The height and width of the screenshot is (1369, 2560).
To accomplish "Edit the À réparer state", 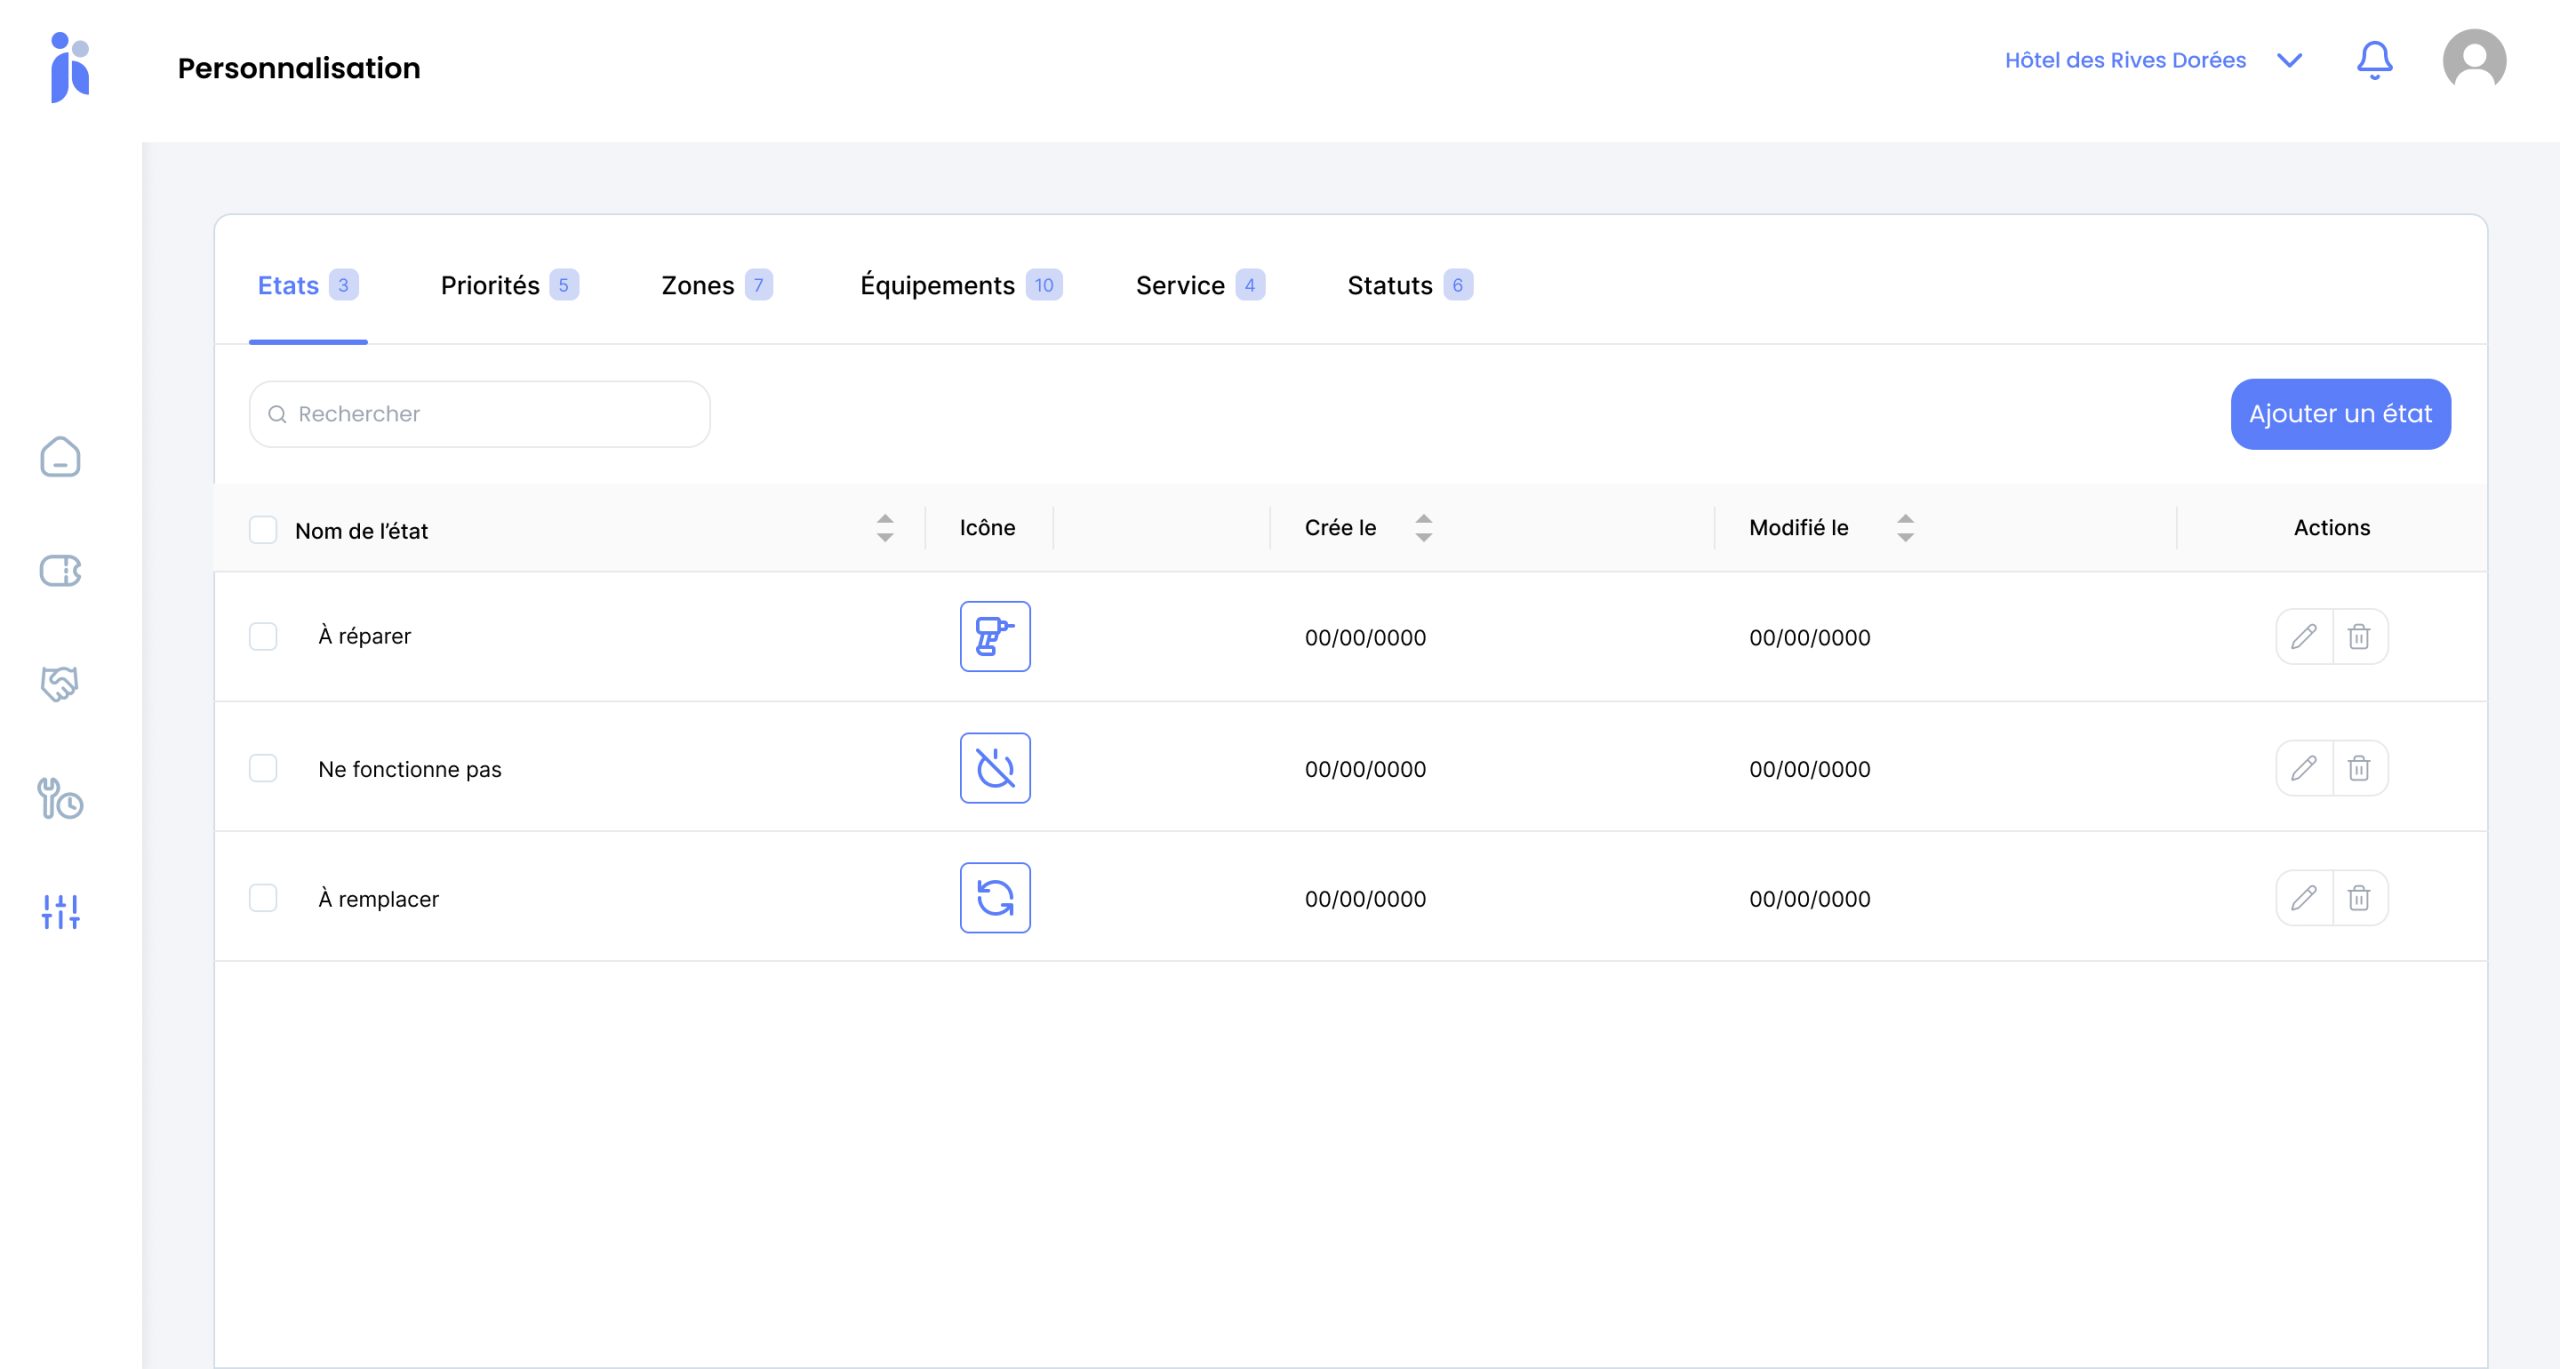I will pyautogui.click(x=2304, y=636).
